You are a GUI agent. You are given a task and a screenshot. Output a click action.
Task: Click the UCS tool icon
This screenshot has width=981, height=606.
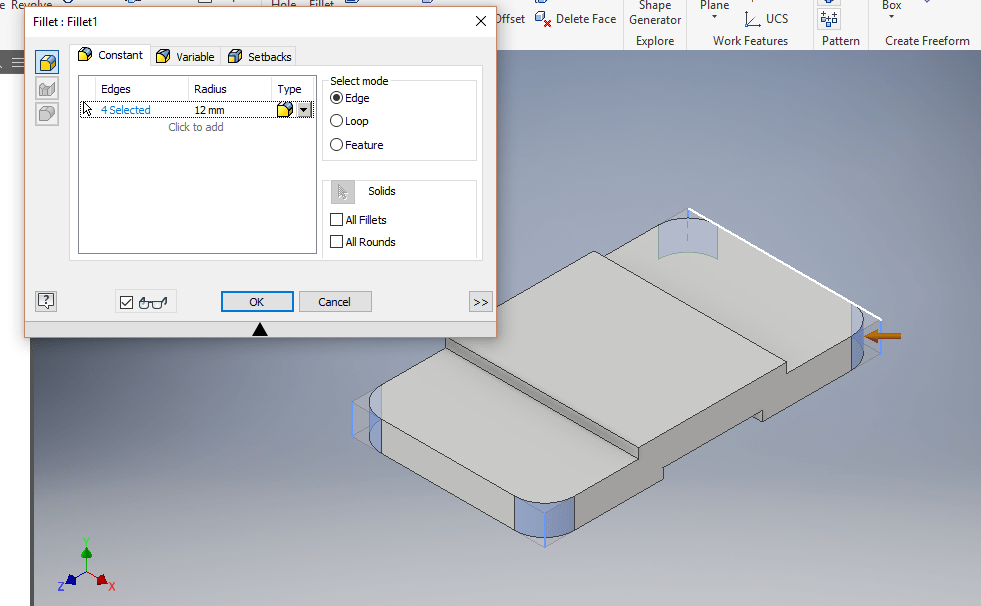click(753, 19)
